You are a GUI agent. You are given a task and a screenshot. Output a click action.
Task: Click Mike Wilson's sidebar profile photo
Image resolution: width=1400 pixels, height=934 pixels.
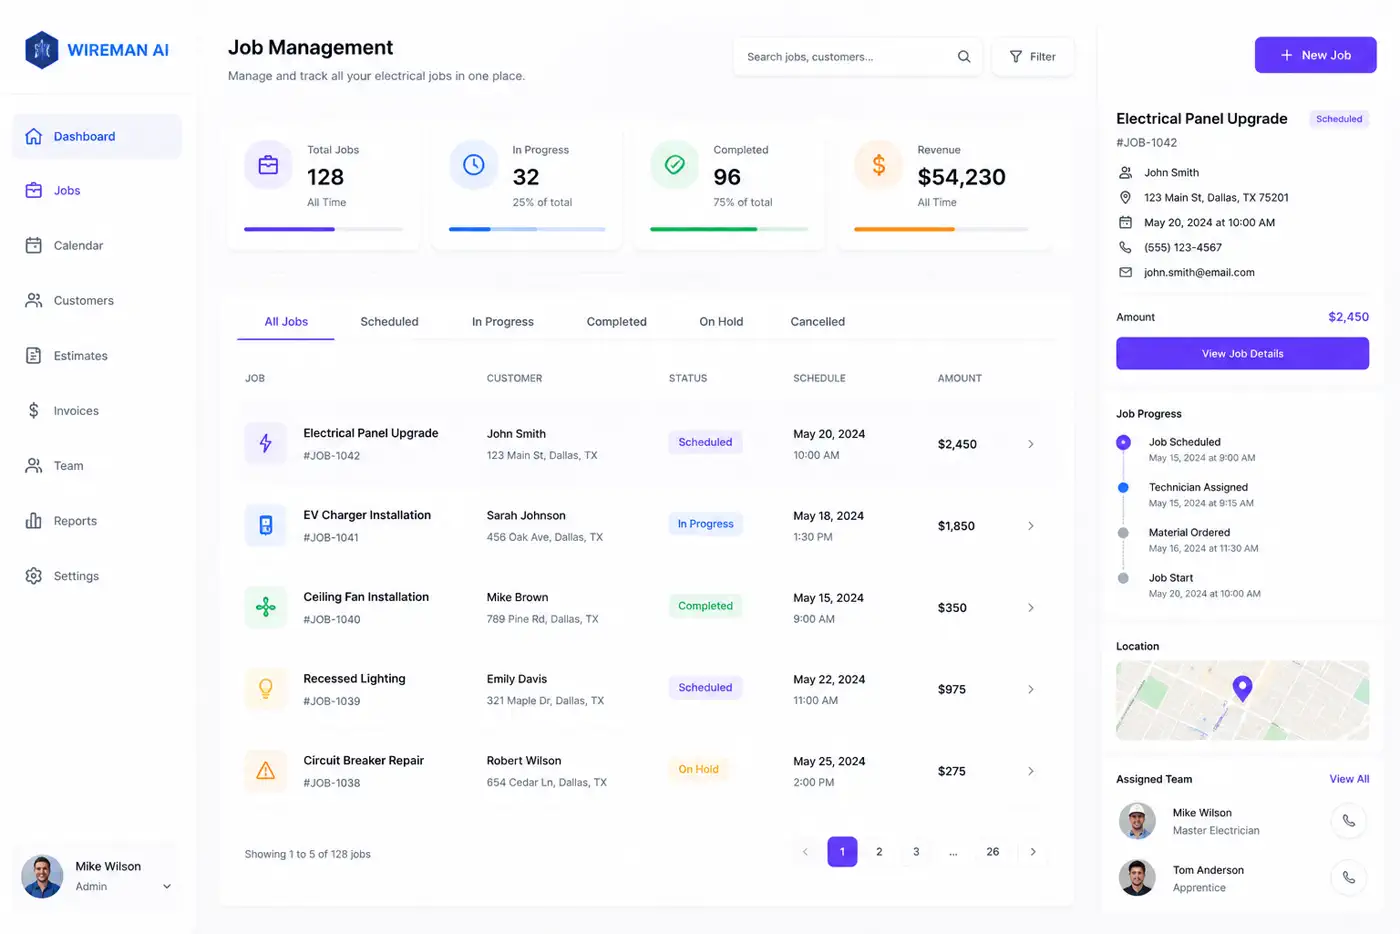[x=42, y=876]
